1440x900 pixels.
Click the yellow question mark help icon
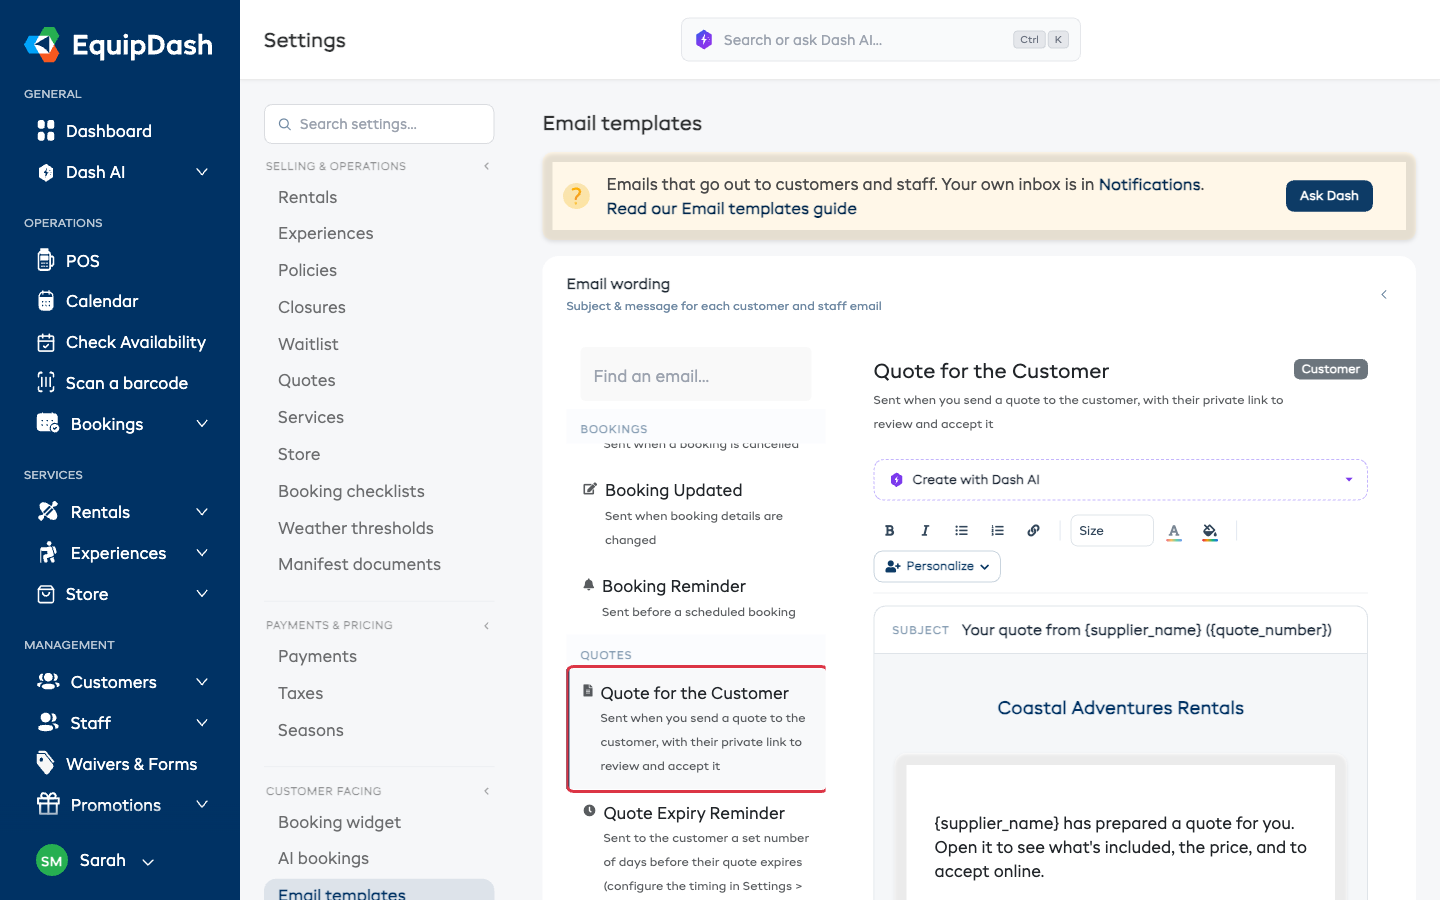click(x=576, y=196)
